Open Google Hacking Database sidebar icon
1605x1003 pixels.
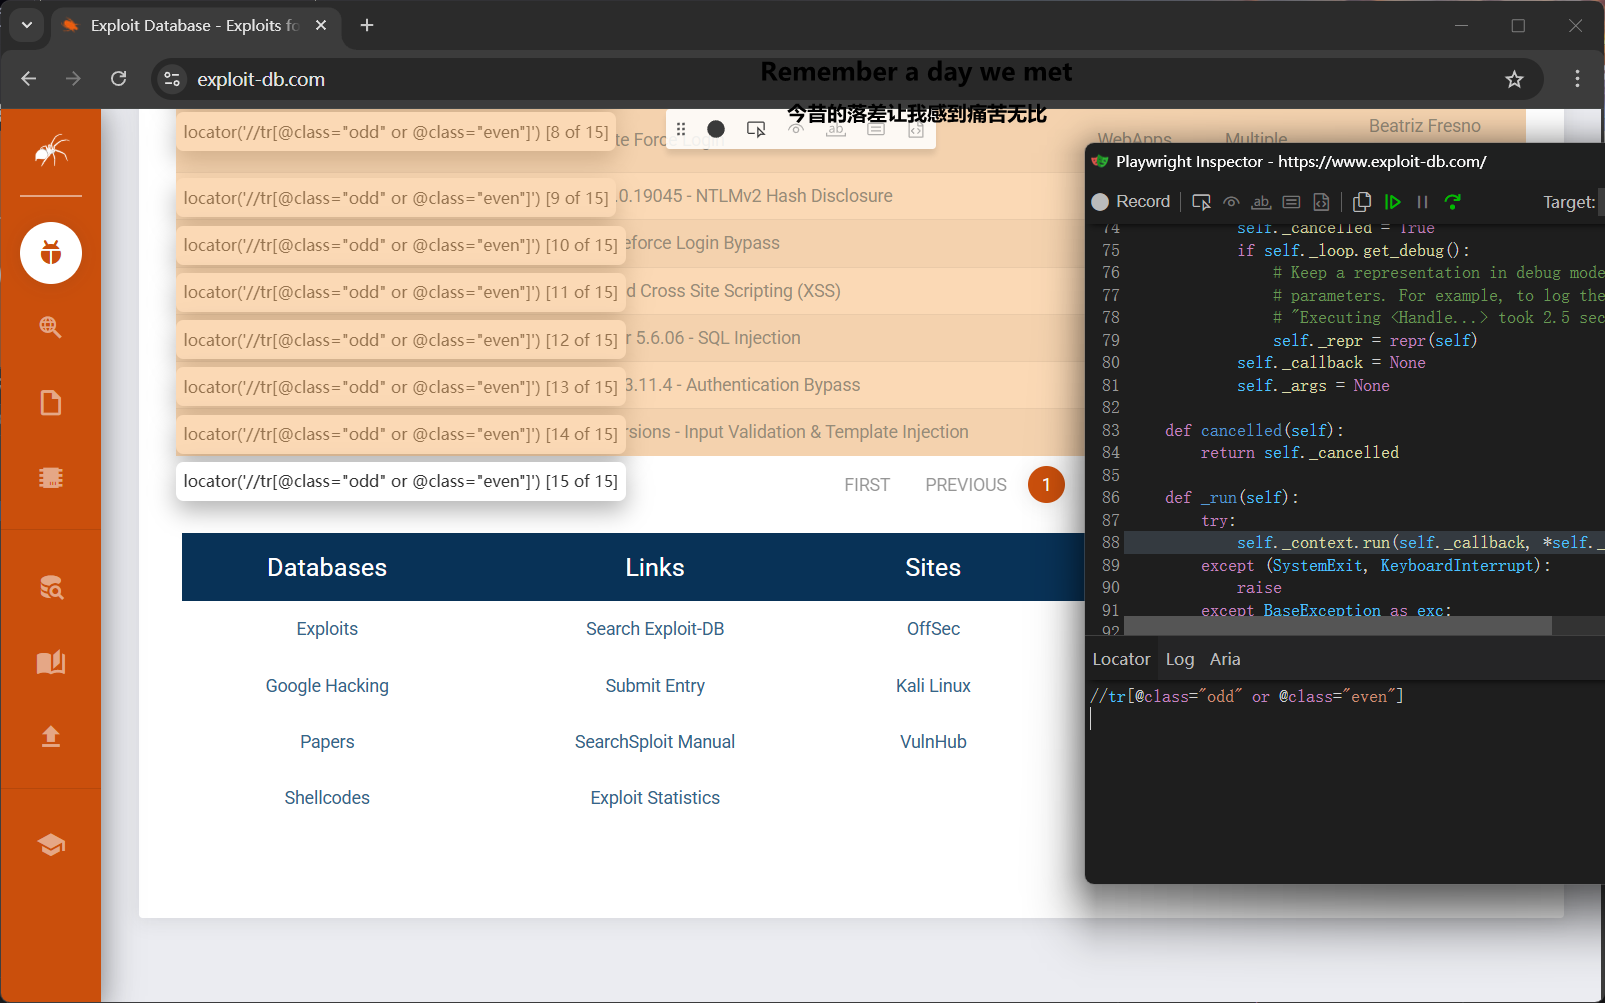click(x=51, y=327)
